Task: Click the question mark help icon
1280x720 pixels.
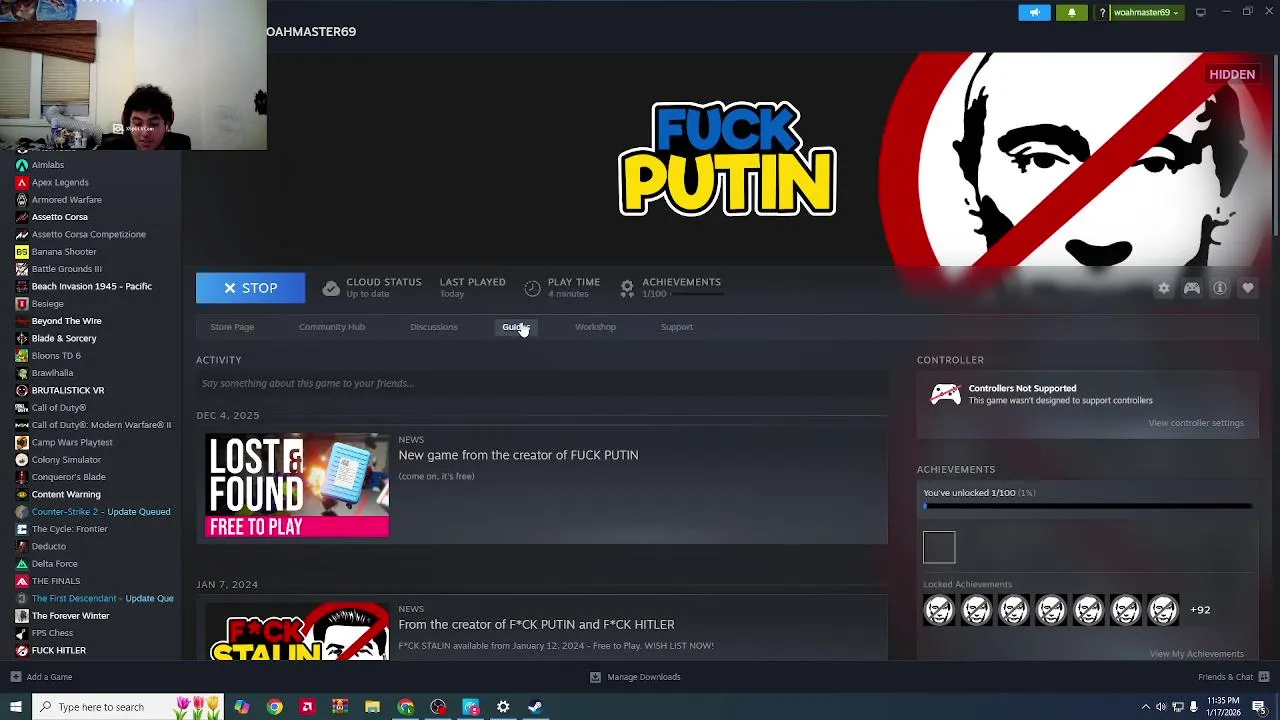Action: pyautogui.click(x=1102, y=12)
